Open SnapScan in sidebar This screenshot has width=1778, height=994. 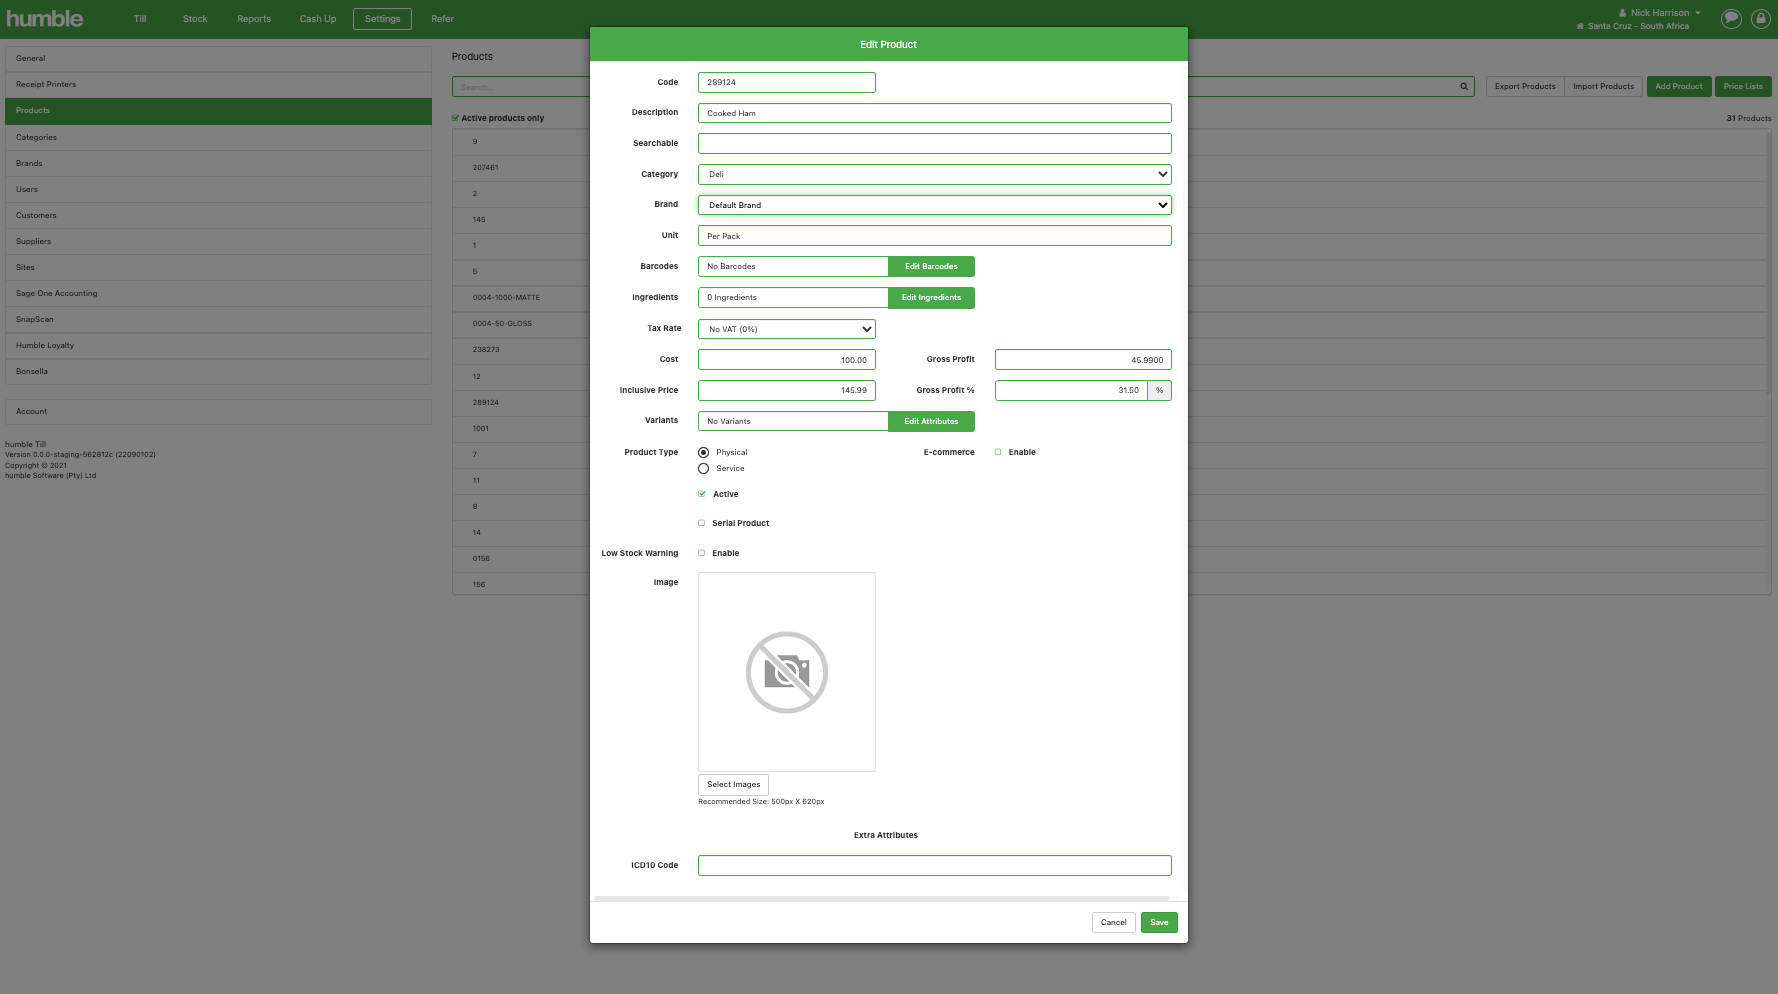218,319
